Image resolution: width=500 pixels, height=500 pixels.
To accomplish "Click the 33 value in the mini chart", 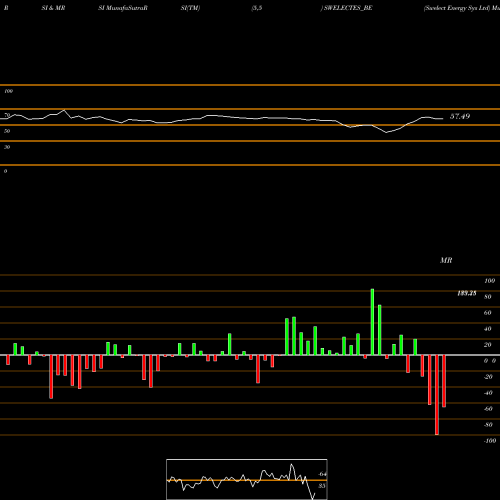I will (322, 486).
